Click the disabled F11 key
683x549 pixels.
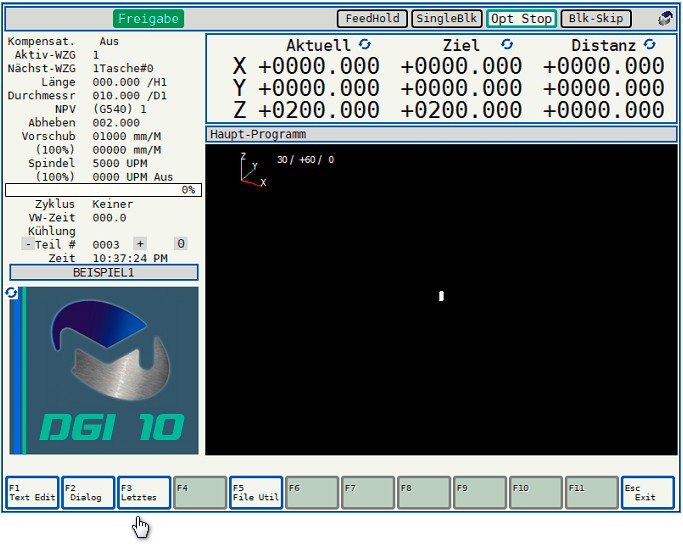click(592, 493)
